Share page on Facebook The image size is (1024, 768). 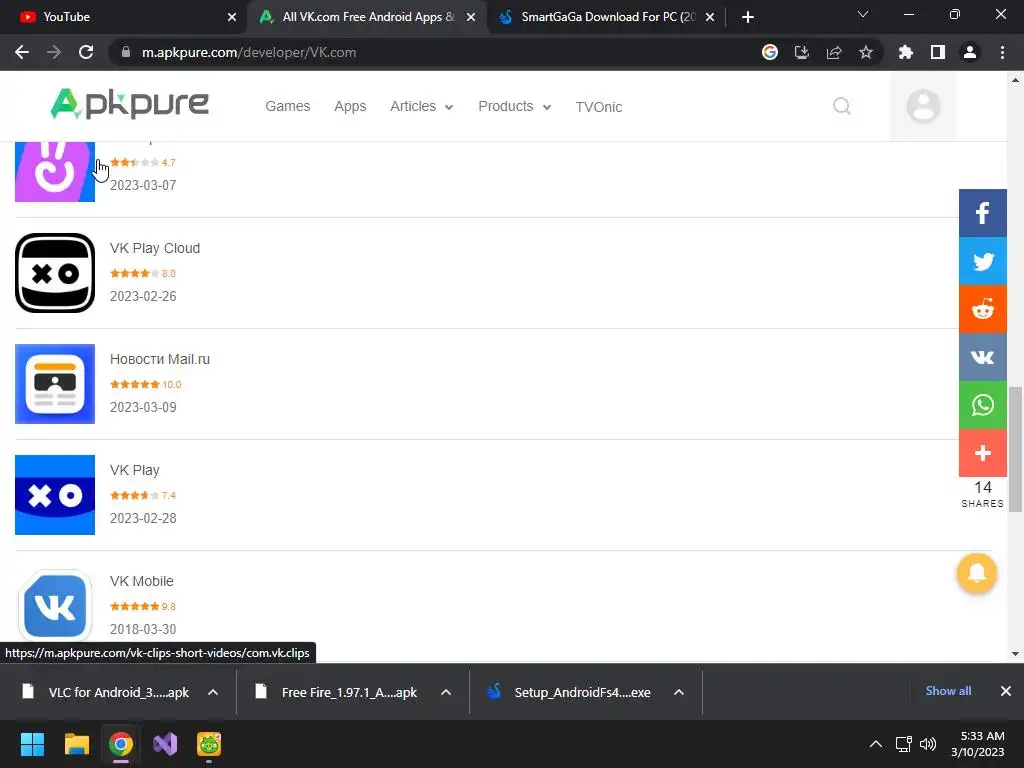click(x=982, y=213)
